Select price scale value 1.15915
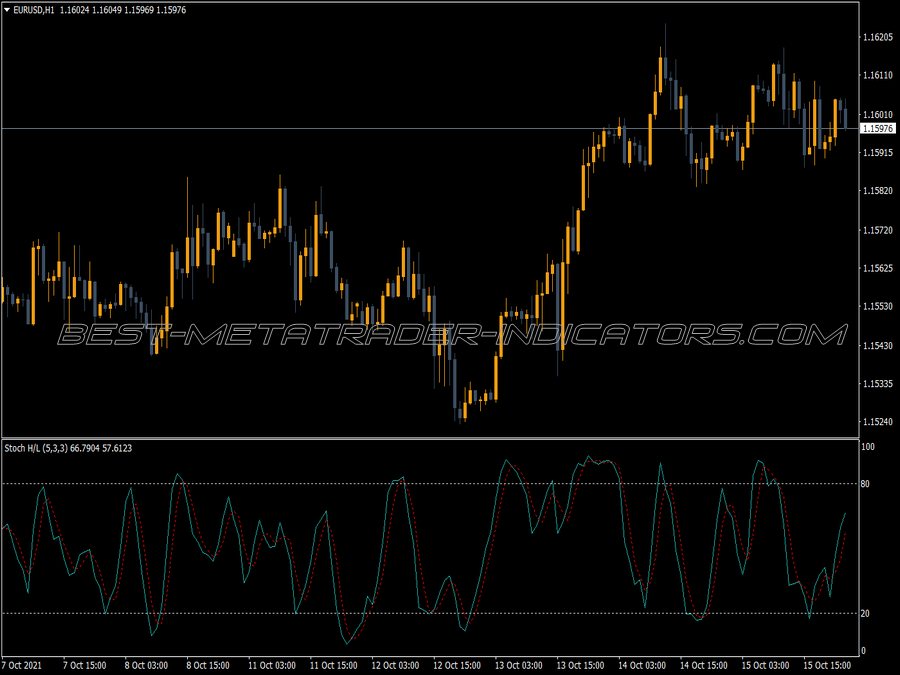 point(878,153)
